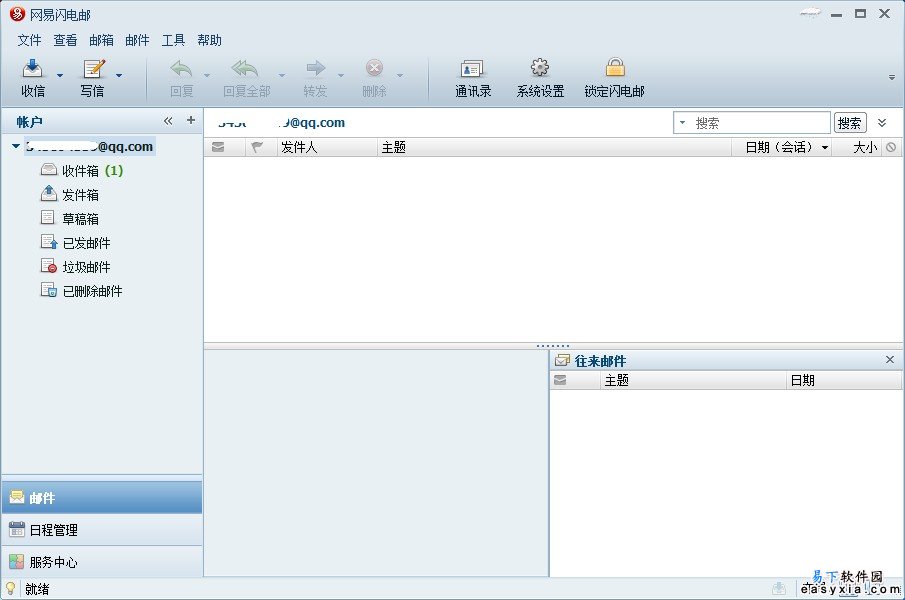
Task: Close the 往来邮件 panel
Action: 890,359
